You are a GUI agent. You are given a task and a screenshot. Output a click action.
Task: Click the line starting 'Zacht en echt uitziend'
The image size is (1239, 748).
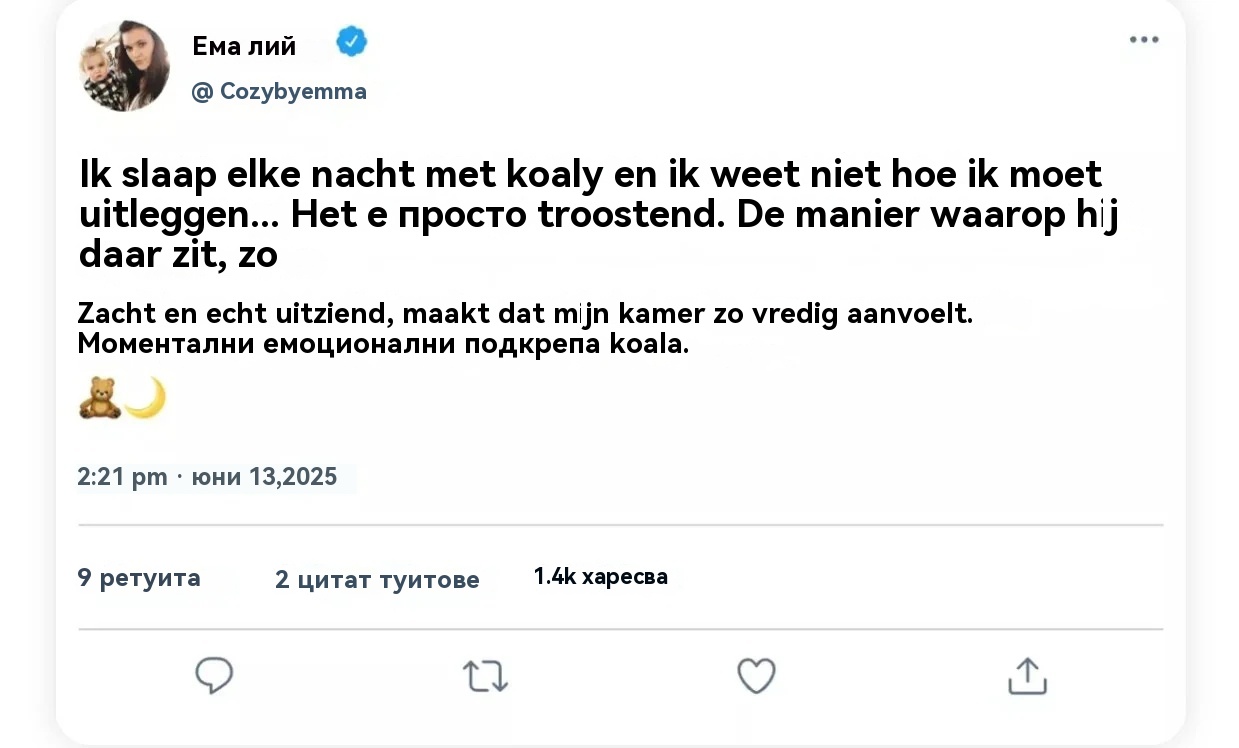(525, 313)
